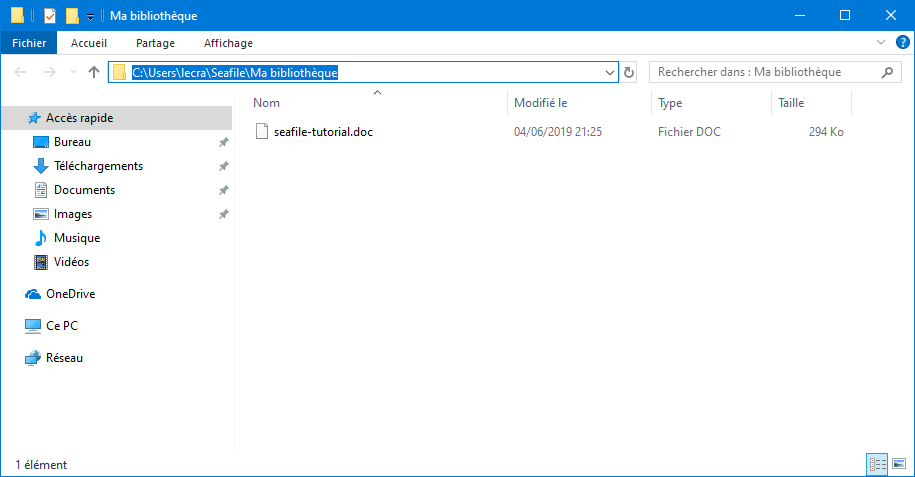The image size is (915, 477).
Task: Open Musique in the navigation pane
Action: (77, 238)
